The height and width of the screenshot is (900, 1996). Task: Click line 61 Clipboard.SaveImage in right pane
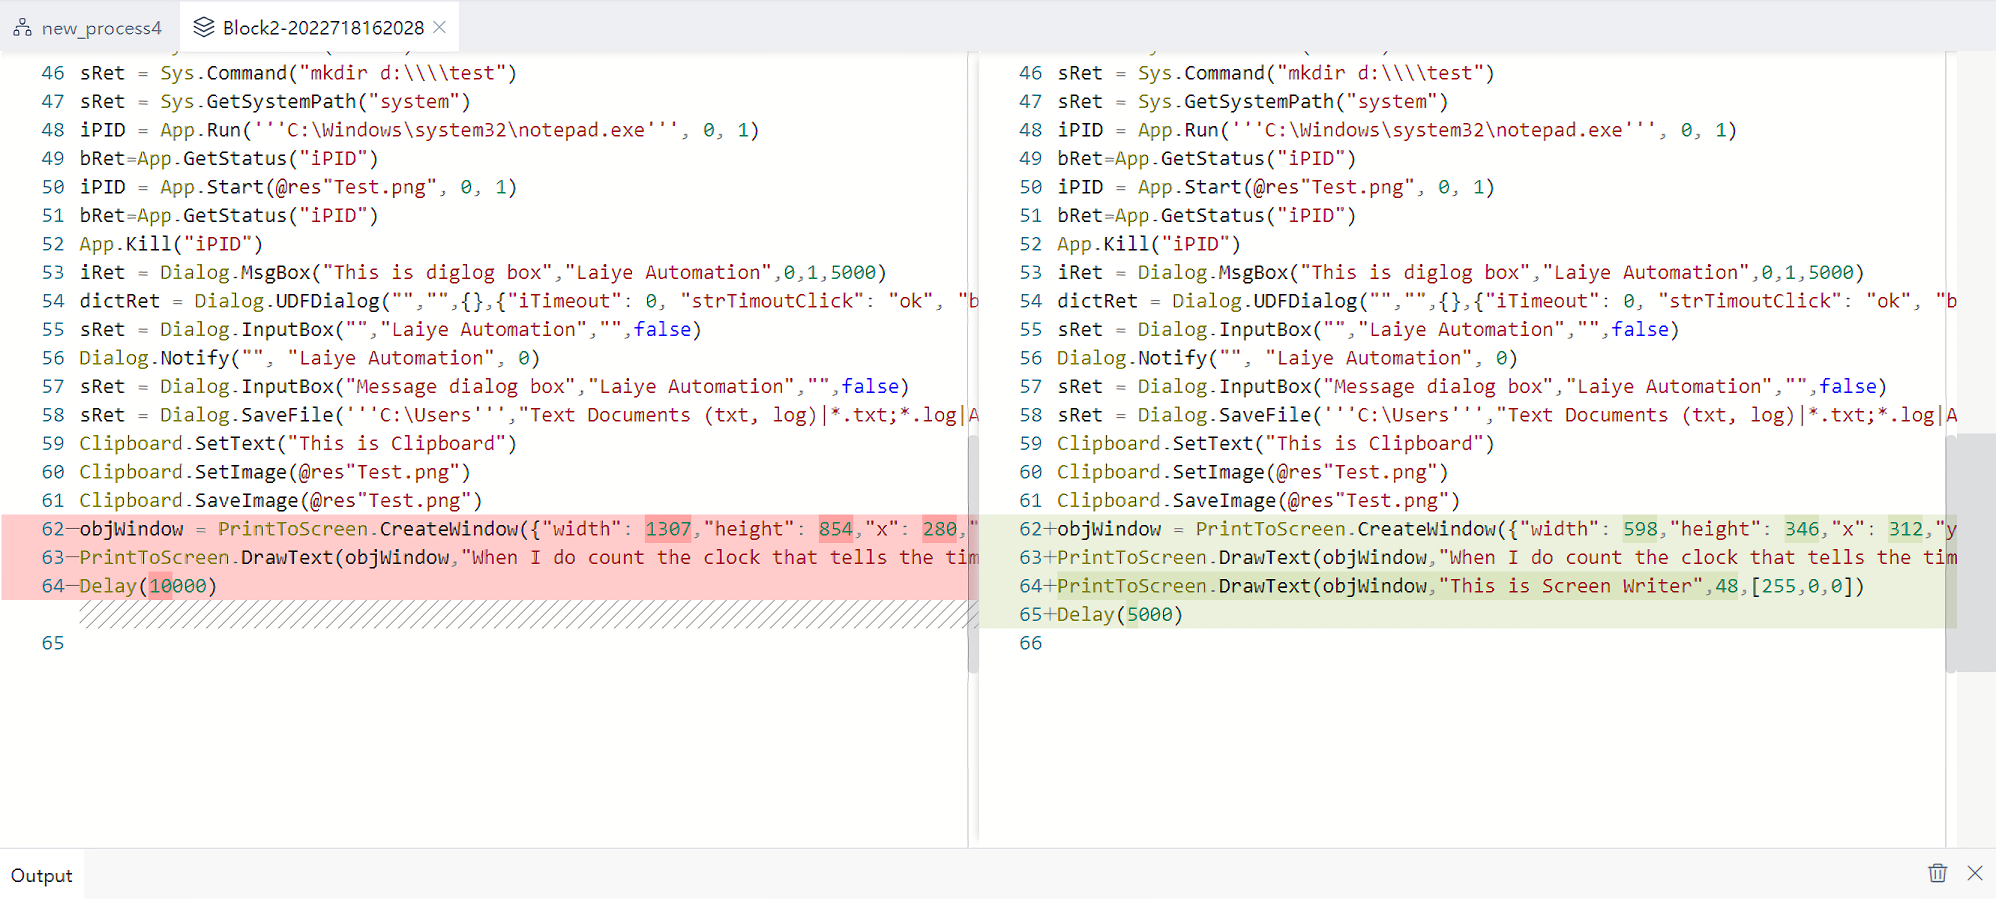pos(1259,500)
